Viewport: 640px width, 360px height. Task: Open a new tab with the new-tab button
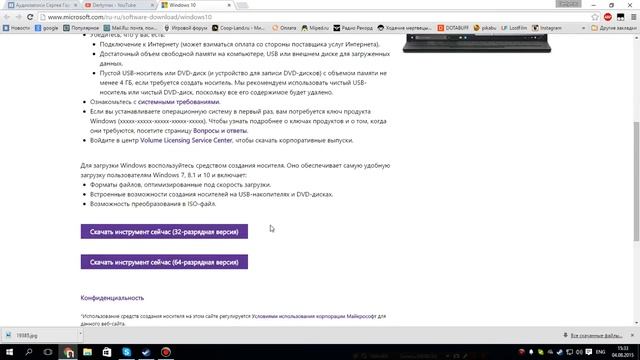(242, 5)
